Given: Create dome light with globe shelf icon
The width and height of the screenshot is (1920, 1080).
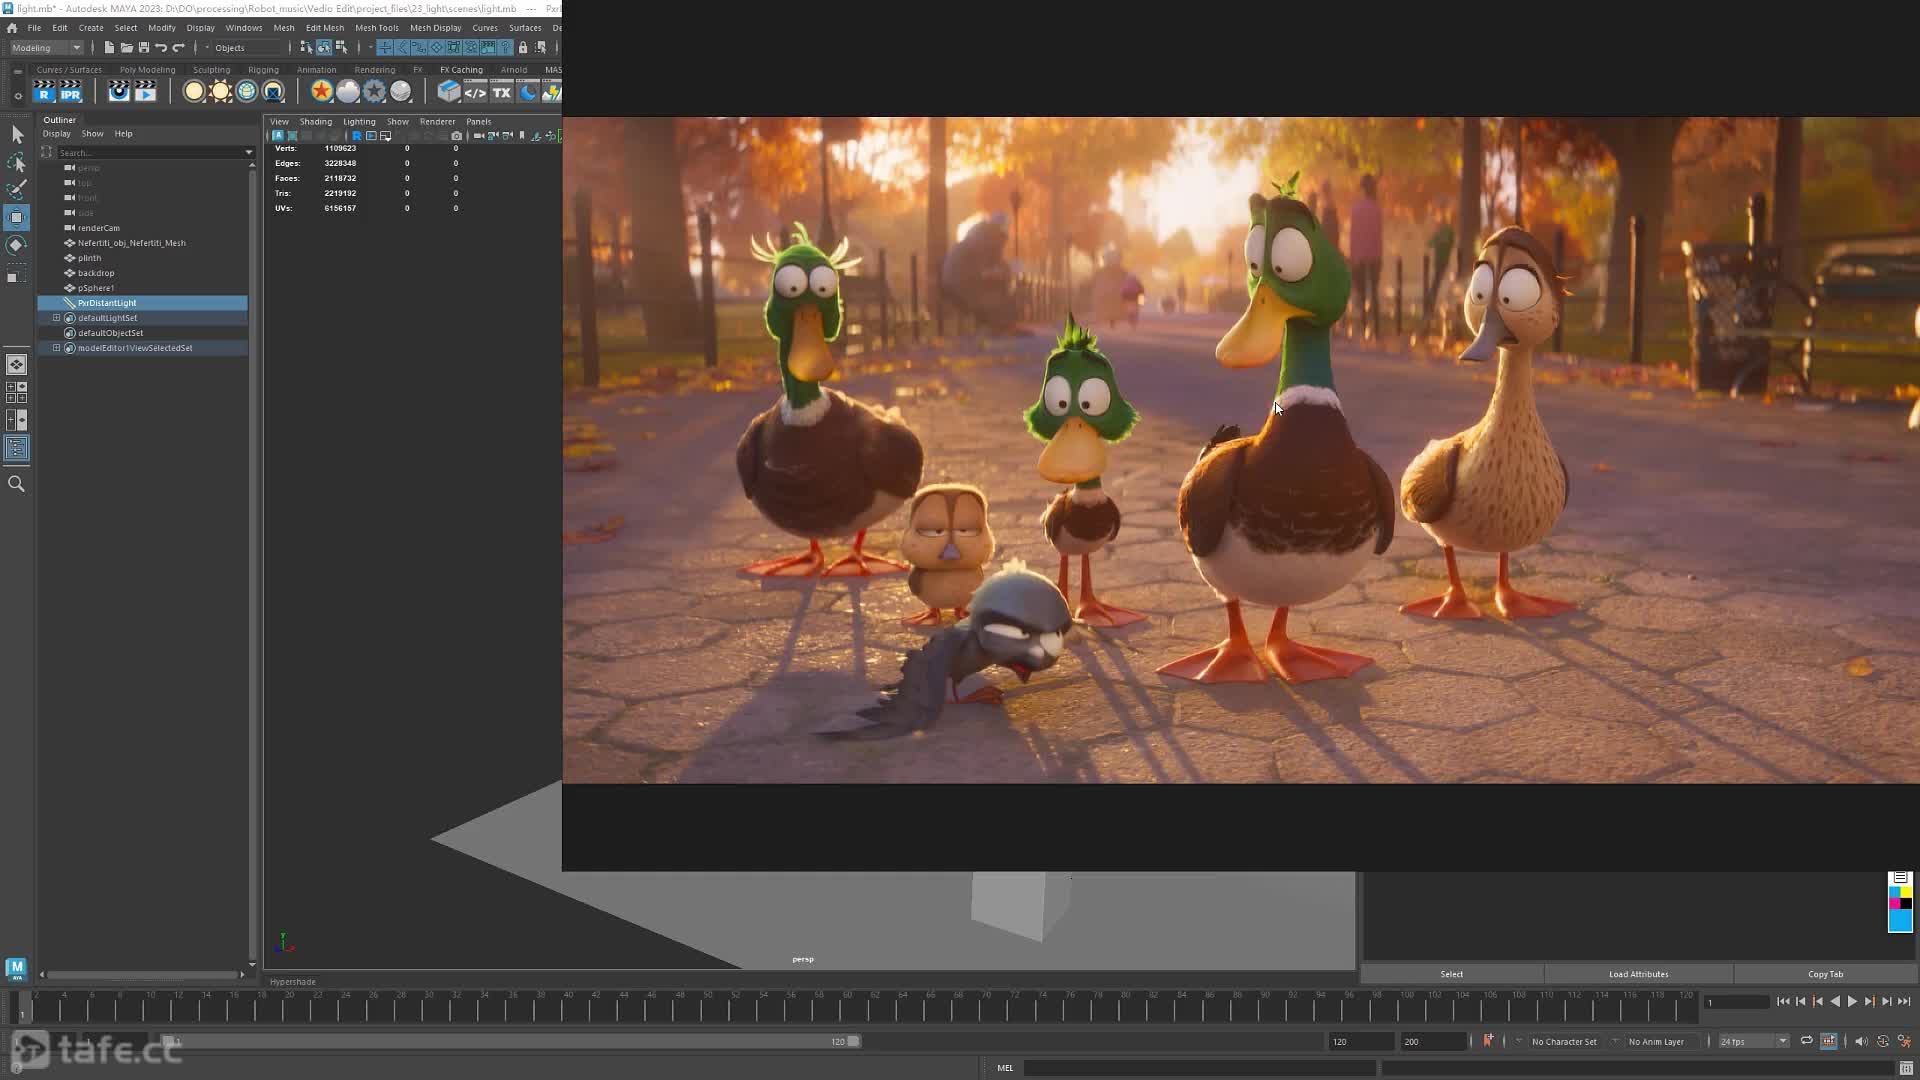Looking at the screenshot, I should (x=246, y=91).
